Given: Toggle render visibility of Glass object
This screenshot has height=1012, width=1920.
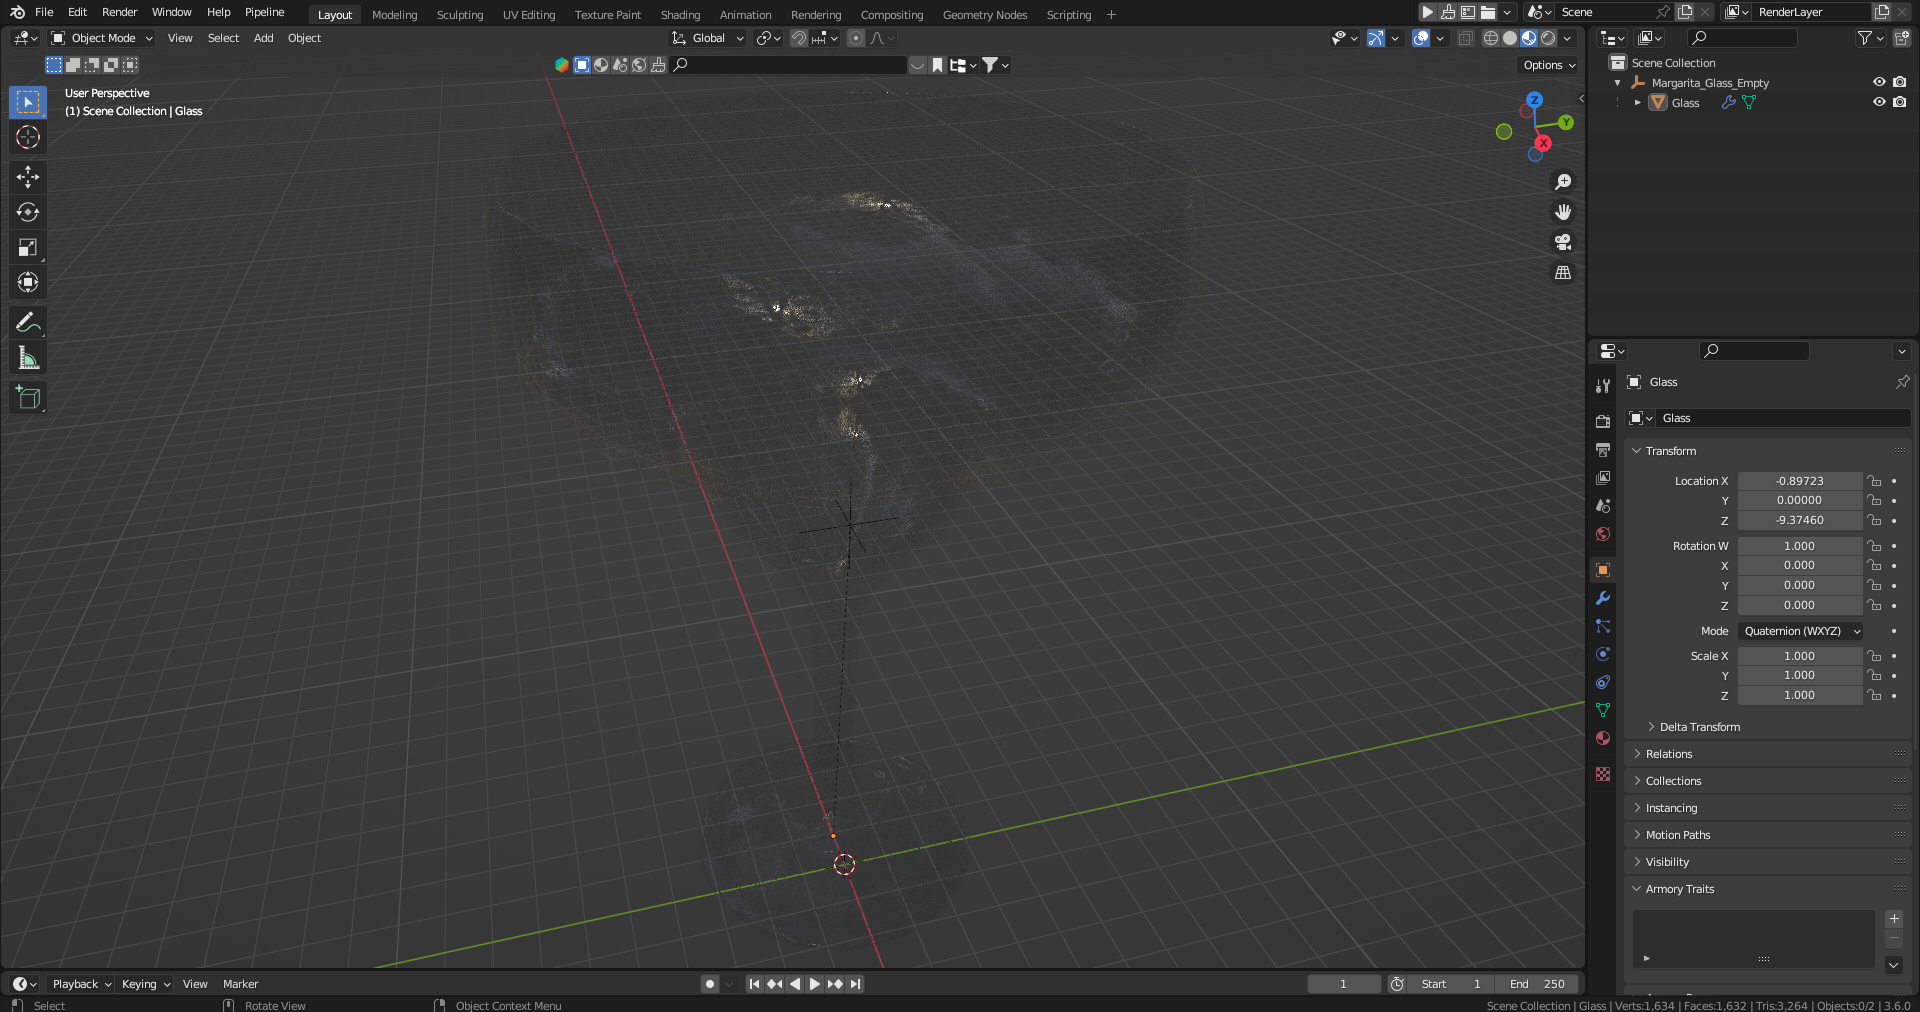Looking at the screenshot, I should click(1900, 102).
